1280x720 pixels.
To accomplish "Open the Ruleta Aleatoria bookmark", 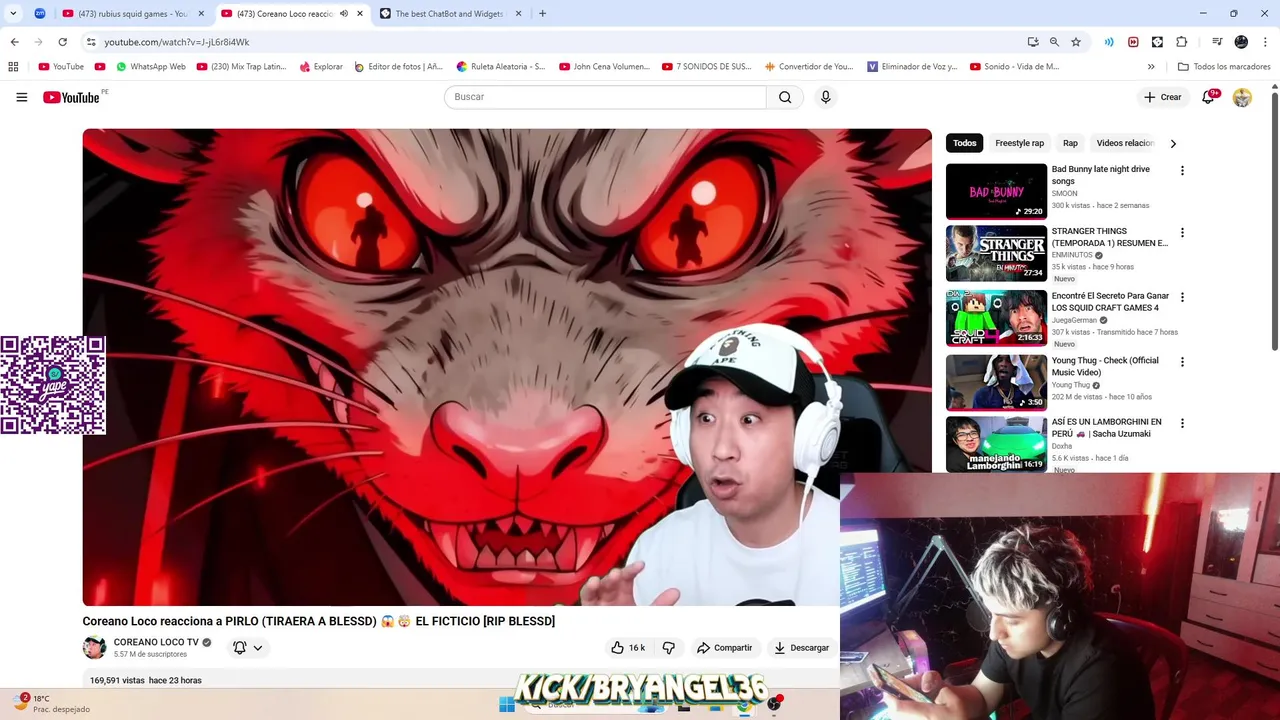I will point(501,67).
